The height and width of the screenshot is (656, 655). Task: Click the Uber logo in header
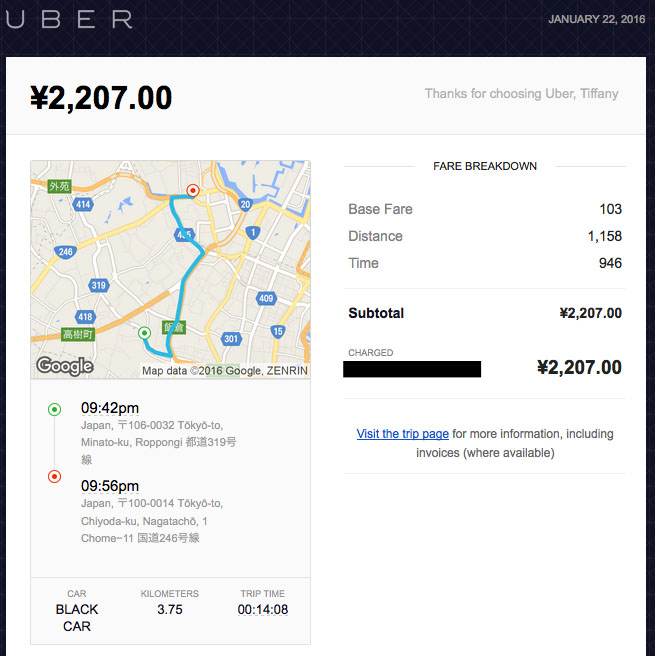[x=69, y=19]
